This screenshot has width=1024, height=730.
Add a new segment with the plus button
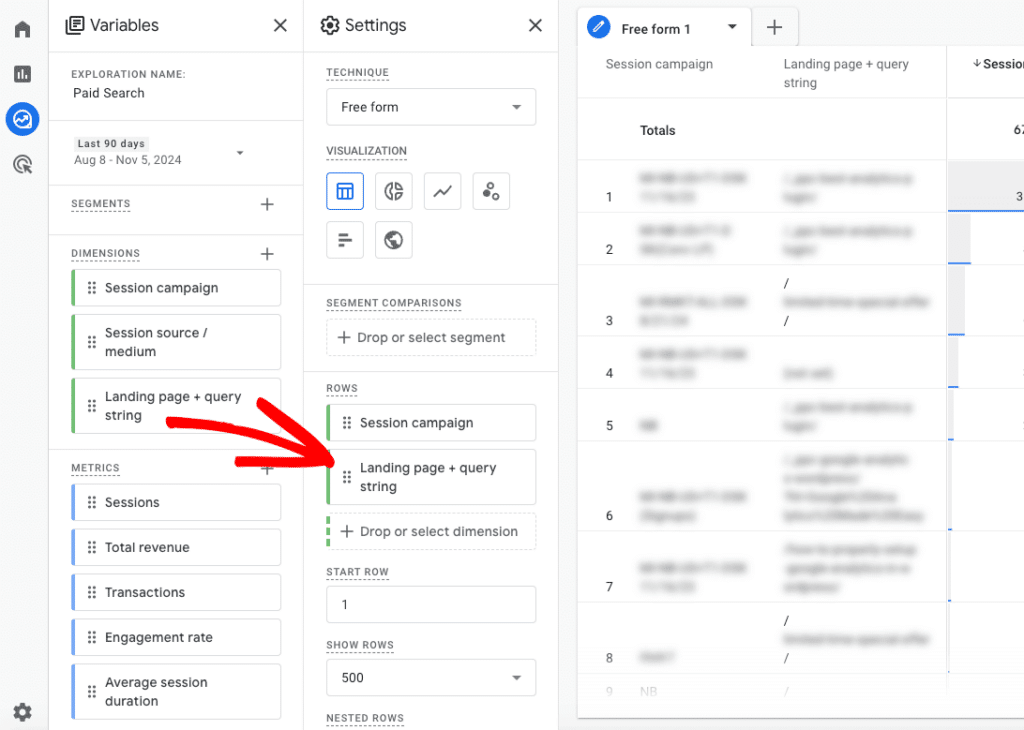point(267,203)
